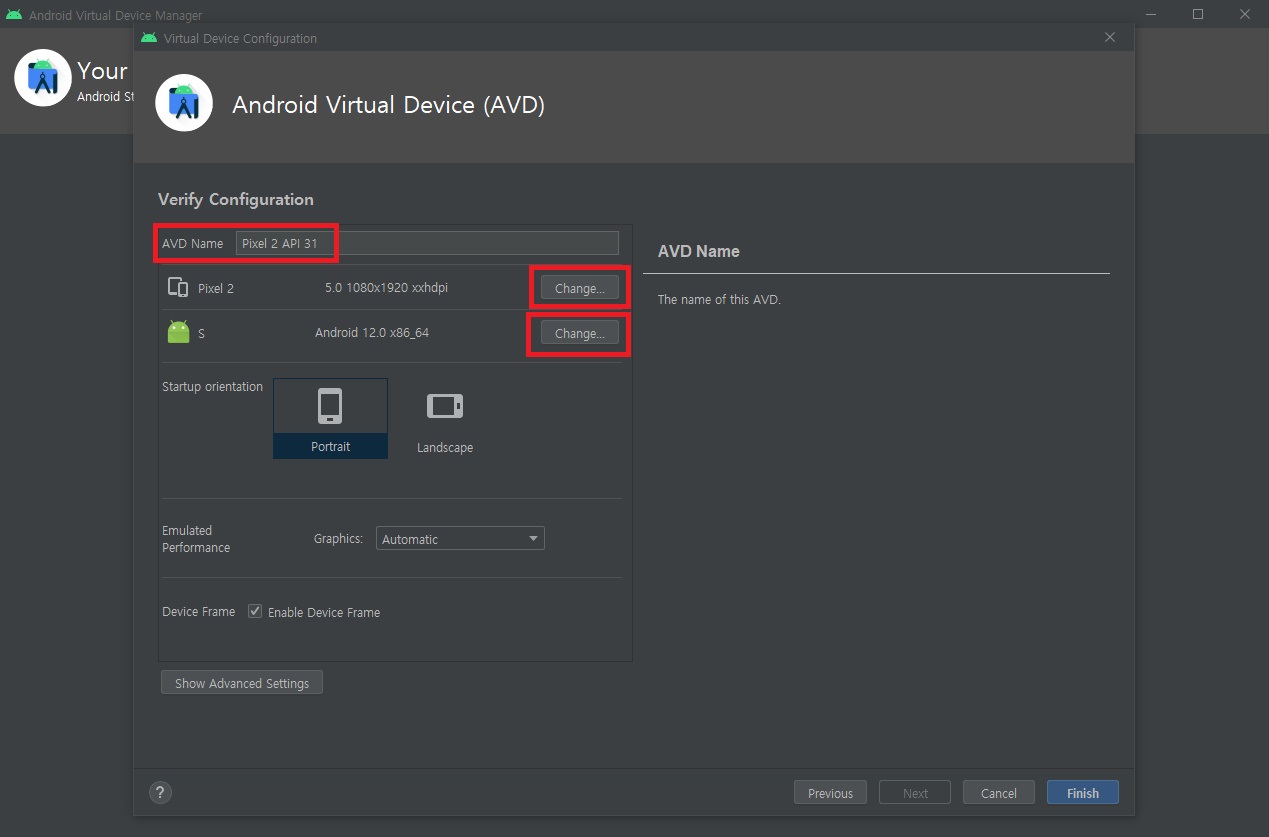Viewport: 1269px width, 837px height.
Task: Change the Android 12.0 system image
Action: tap(580, 333)
